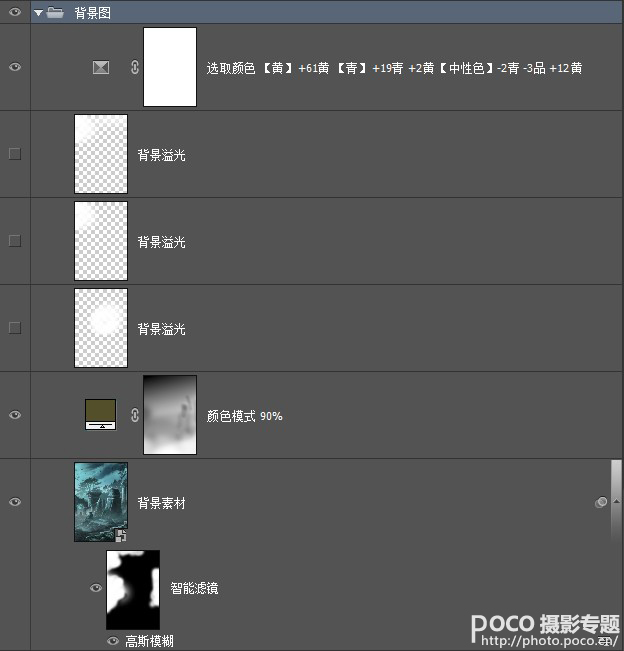Click the lowest 背景溢光 layer name

coord(162,329)
